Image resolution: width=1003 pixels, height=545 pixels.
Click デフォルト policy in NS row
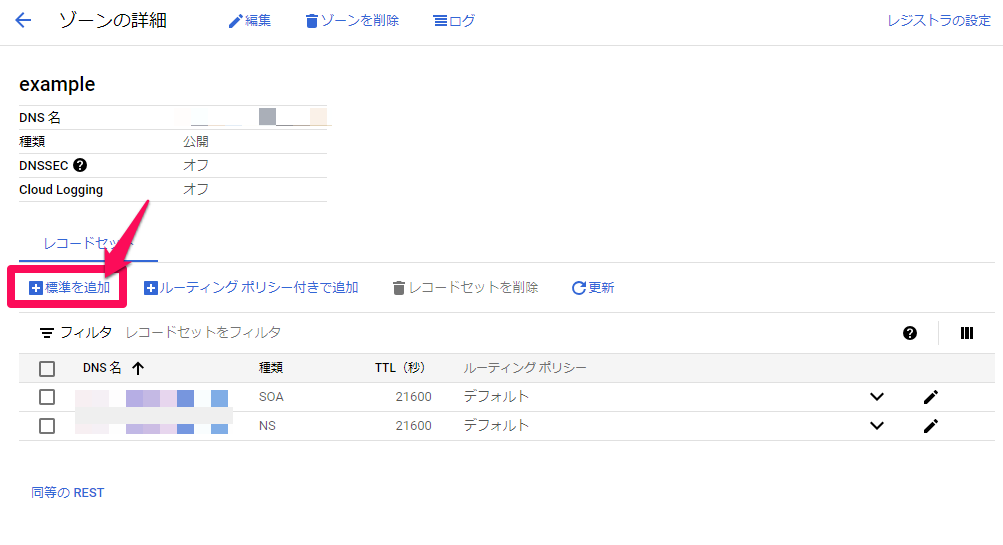pos(496,425)
